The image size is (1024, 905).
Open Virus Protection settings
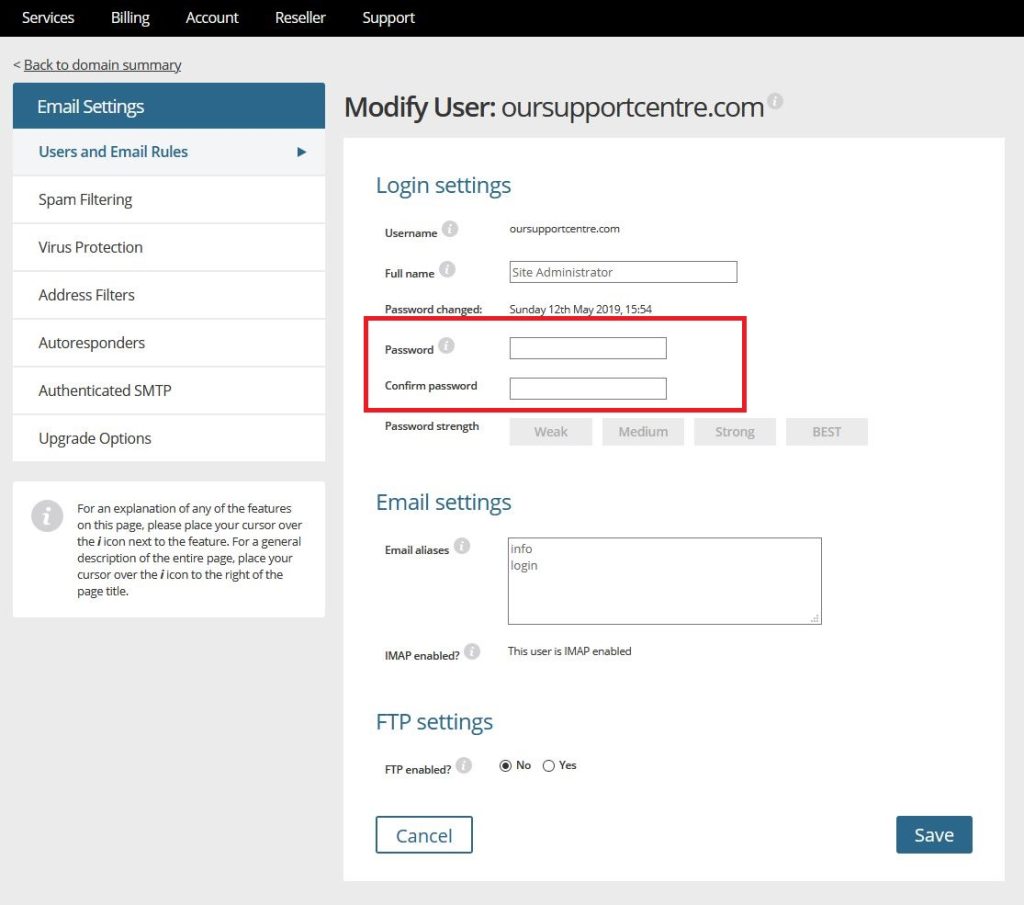[168, 247]
